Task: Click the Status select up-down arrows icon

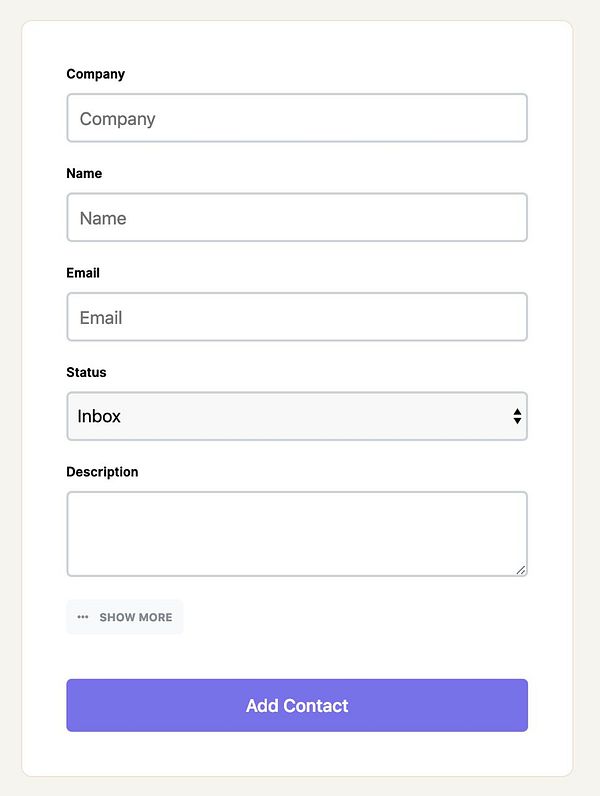Action: pos(517,416)
